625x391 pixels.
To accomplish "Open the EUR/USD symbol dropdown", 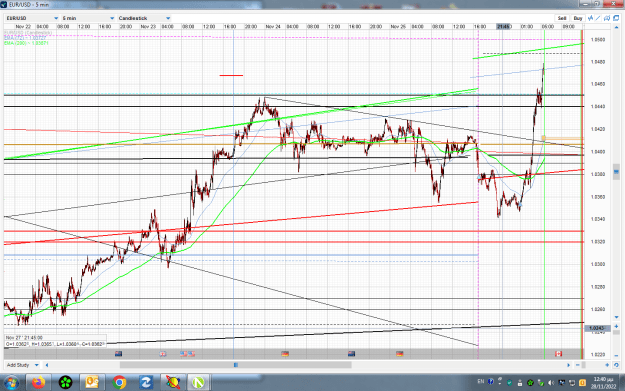I will tap(32, 18).
